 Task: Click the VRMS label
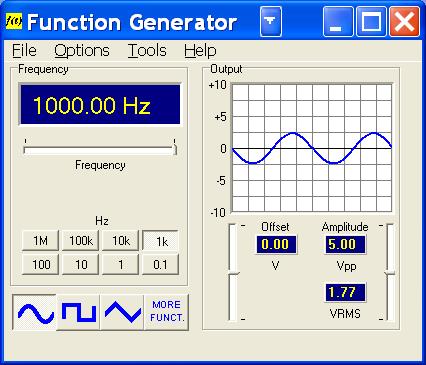tap(345, 314)
